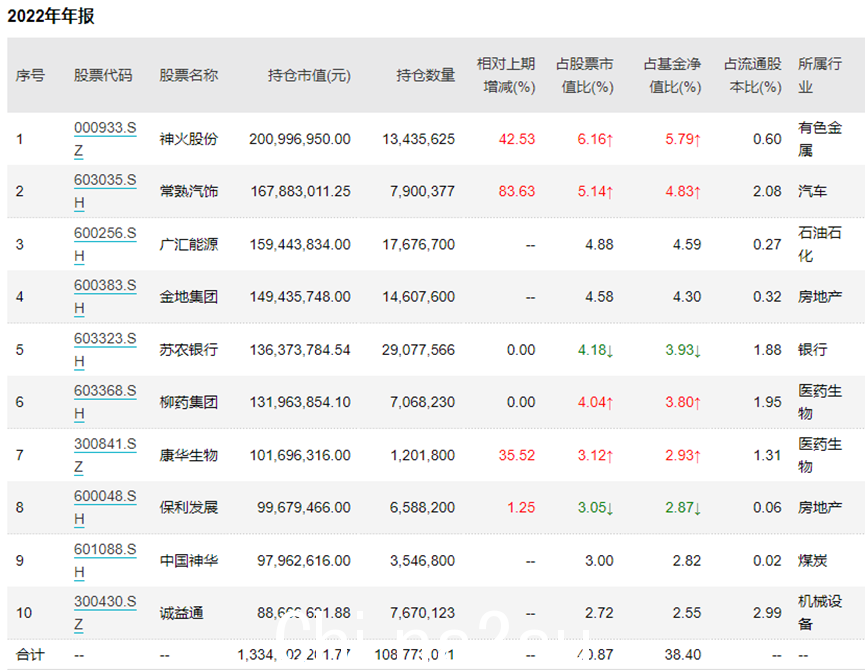The height and width of the screenshot is (670, 865).
Task: Select the industry cell 煤炭
Action: pos(812,560)
